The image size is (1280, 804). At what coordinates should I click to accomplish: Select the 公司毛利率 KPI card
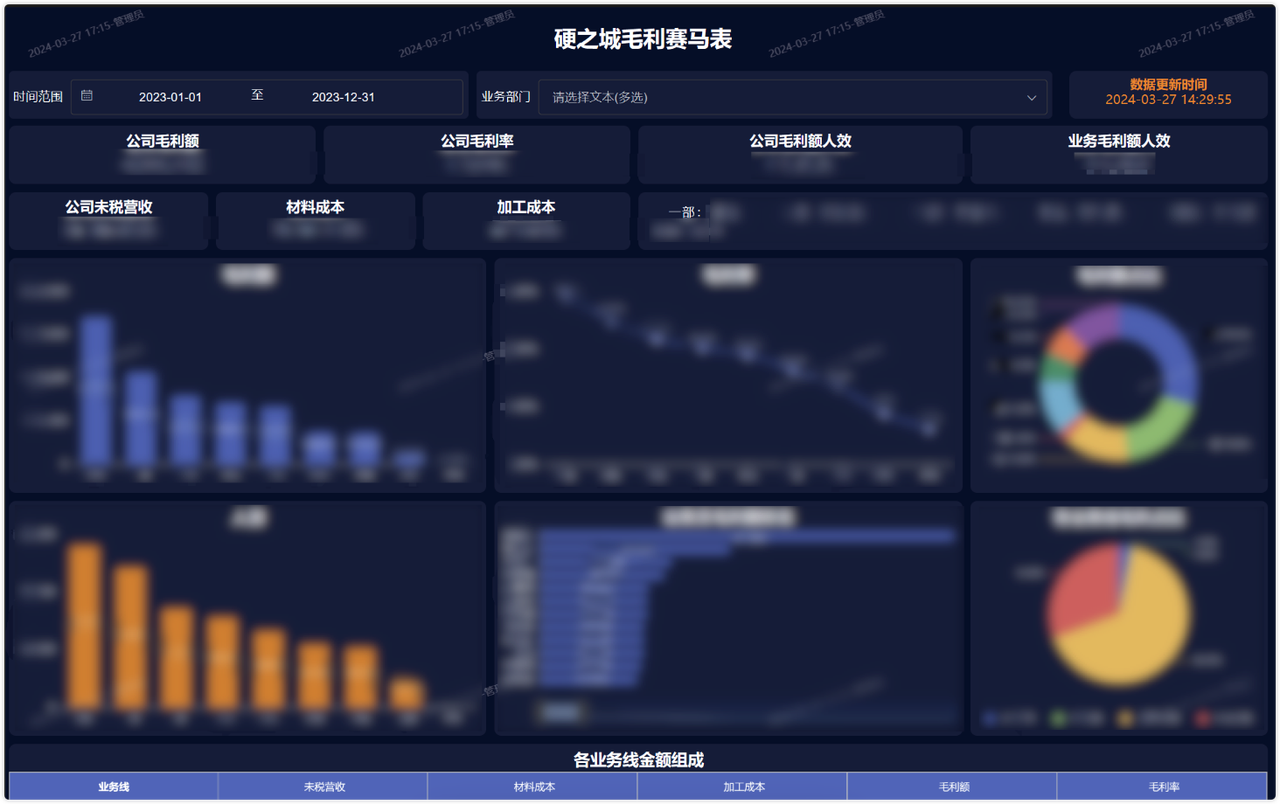coord(477,154)
